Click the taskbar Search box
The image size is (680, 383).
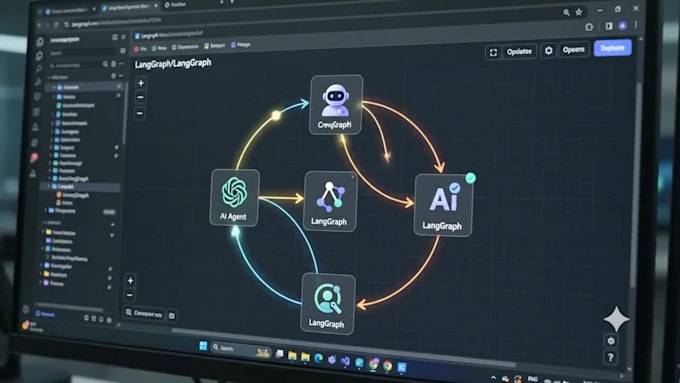pyautogui.click(x=241, y=349)
